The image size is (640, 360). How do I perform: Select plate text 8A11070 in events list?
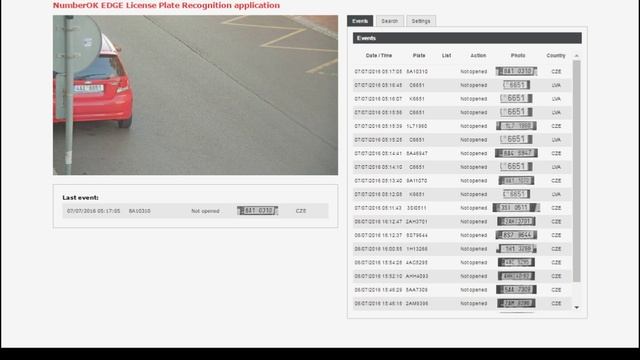(417, 181)
